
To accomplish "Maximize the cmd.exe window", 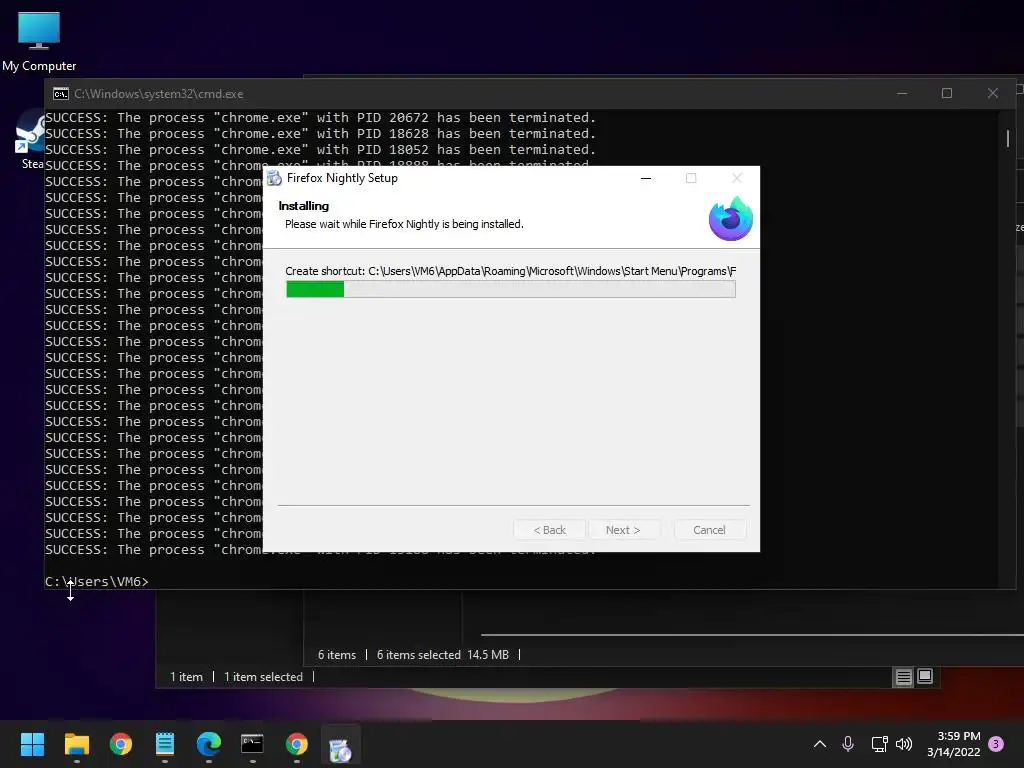I will [947, 93].
